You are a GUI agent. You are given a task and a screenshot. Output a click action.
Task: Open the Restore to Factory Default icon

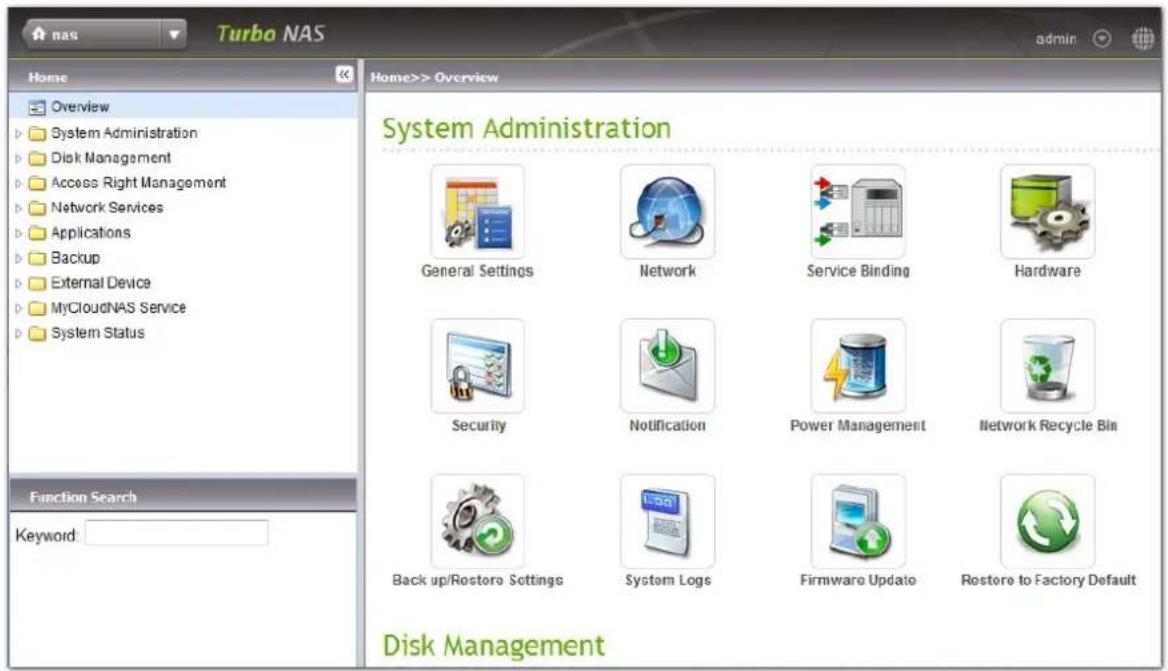[x=1048, y=521]
